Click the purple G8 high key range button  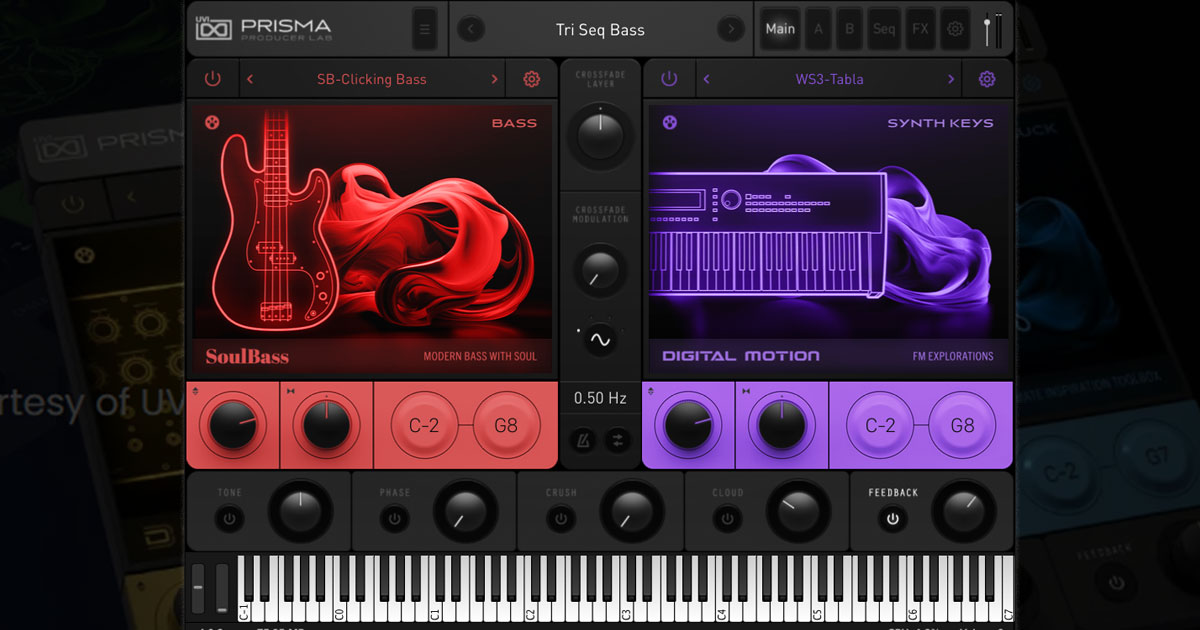click(x=962, y=425)
